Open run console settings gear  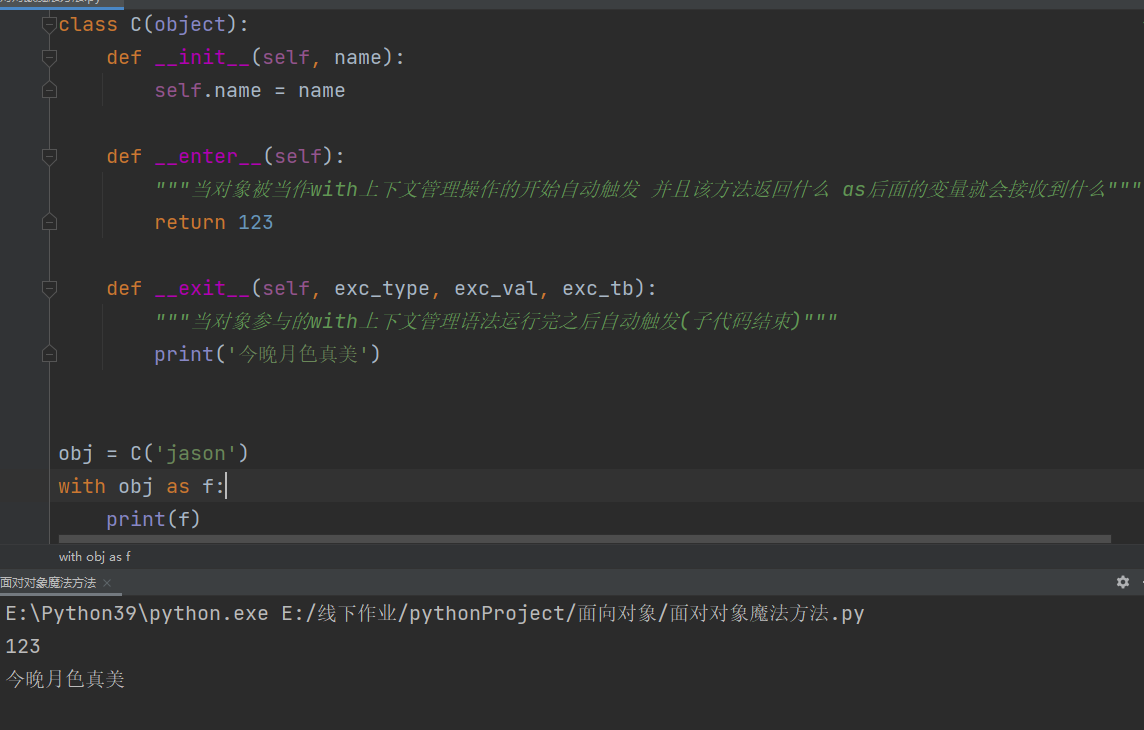pyautogui.click(x=1123, y=582)
